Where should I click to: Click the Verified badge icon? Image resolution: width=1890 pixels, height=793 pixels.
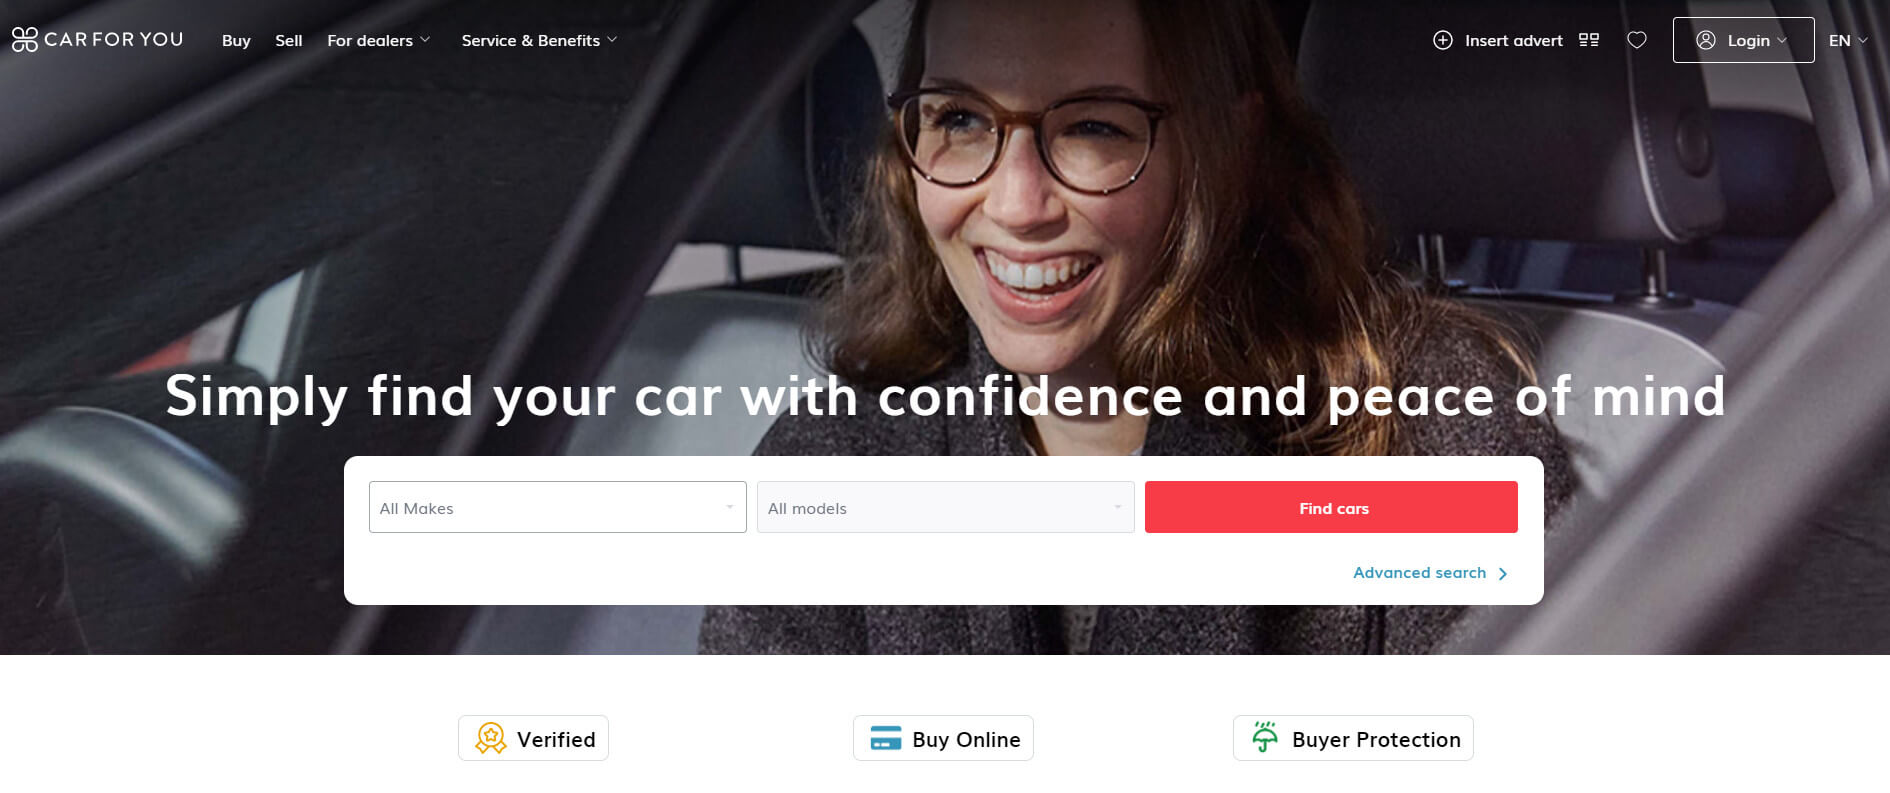pos(490,738)
